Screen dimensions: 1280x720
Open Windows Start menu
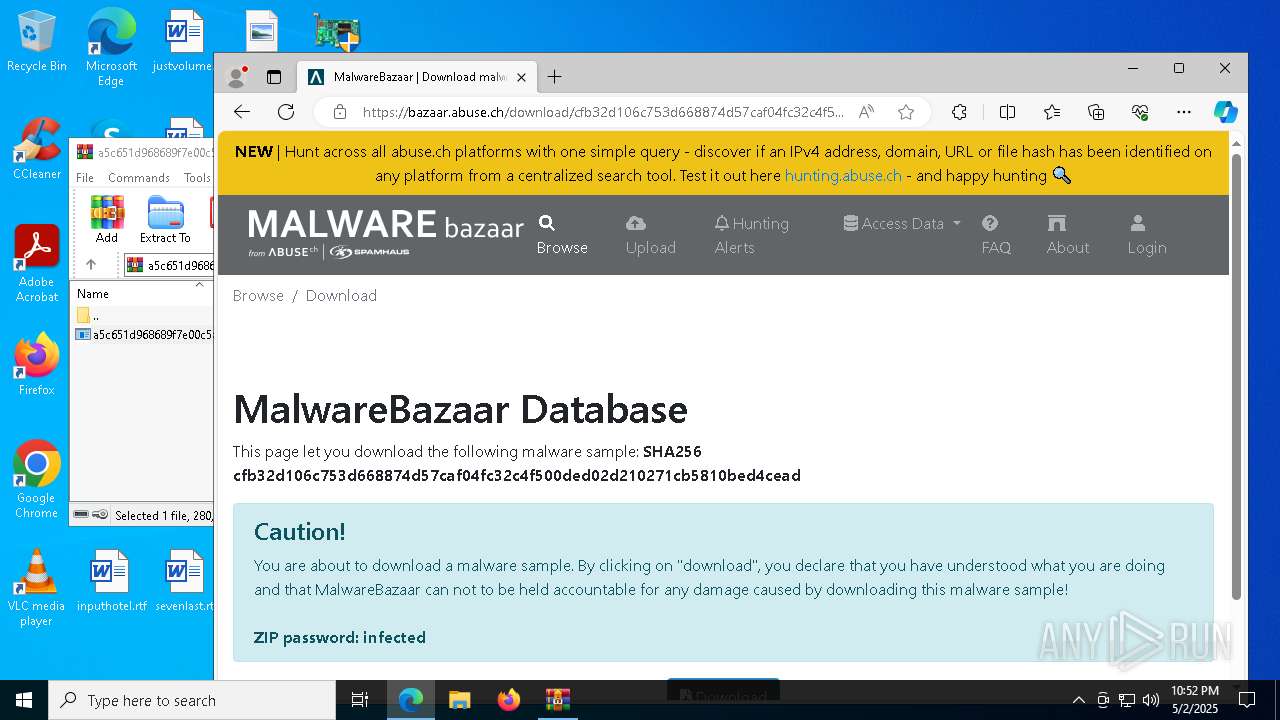point(24,700)
